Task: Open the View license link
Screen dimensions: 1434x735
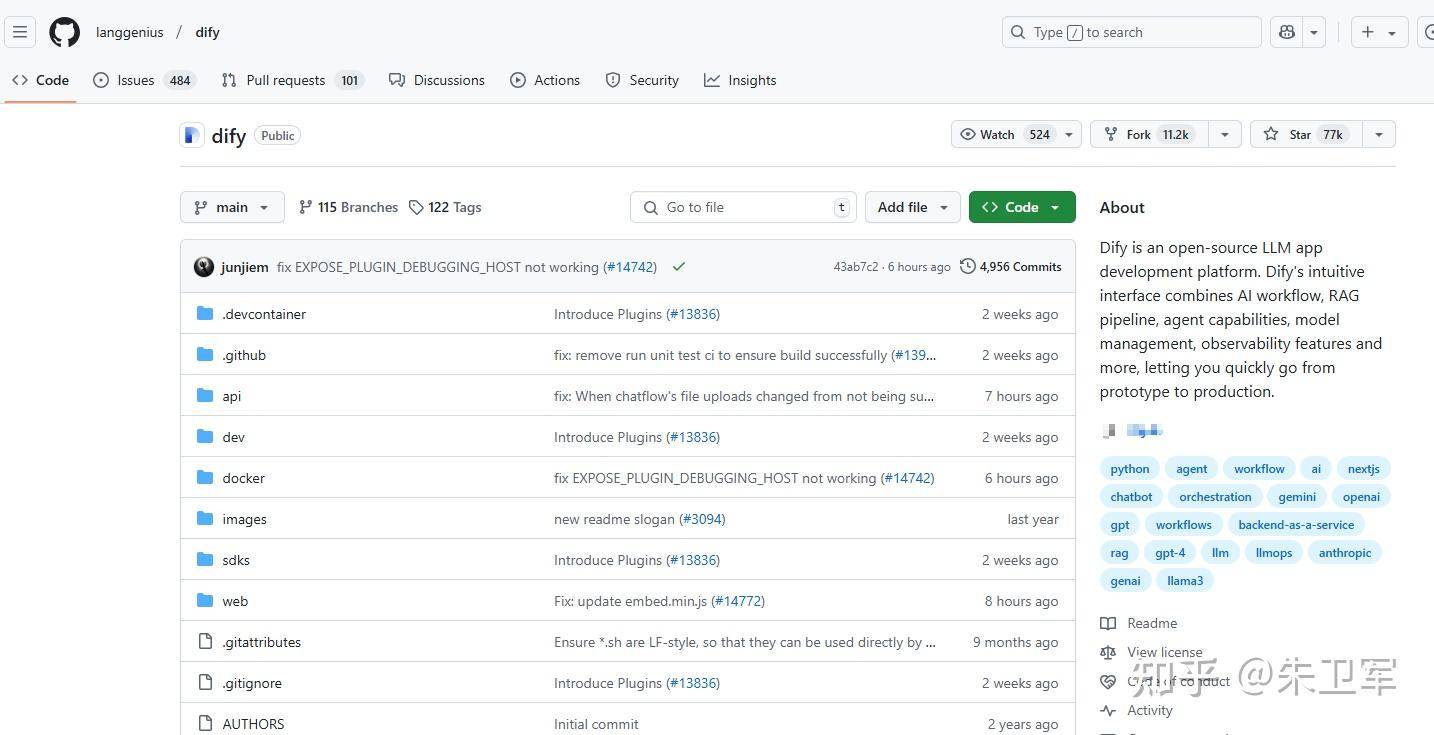Action: click(x=1151, y=652)
